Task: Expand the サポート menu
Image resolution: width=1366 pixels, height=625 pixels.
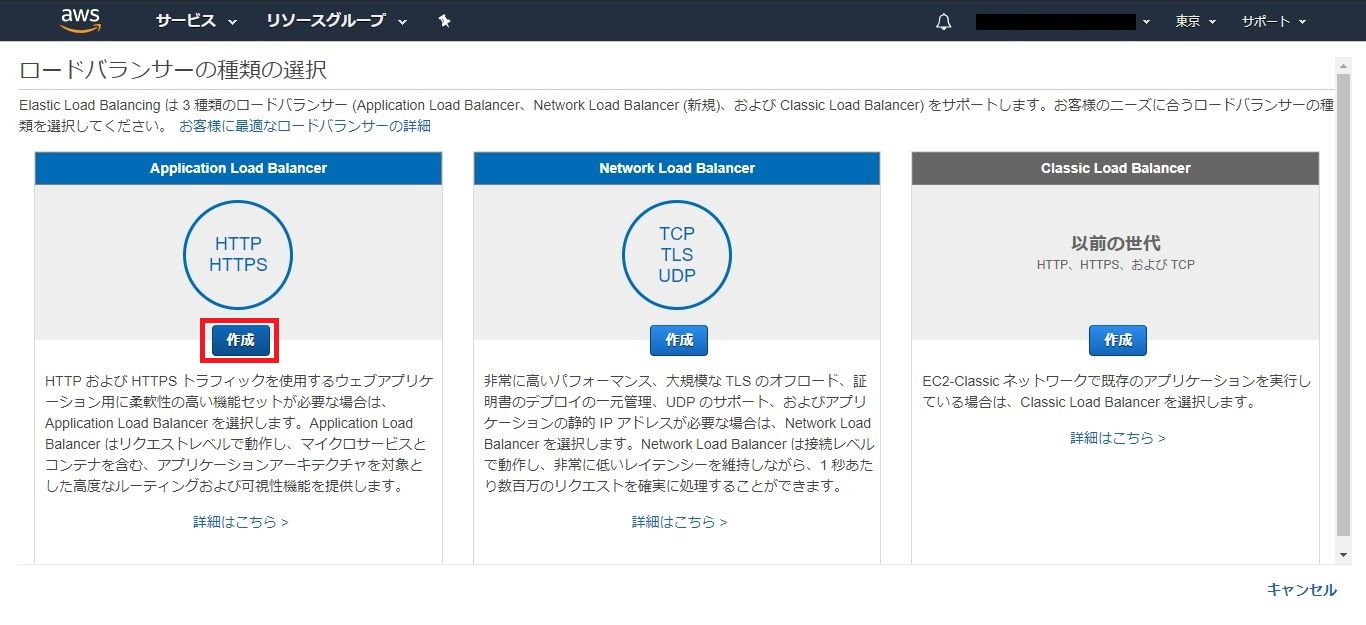Action: tap(1273, 21)
